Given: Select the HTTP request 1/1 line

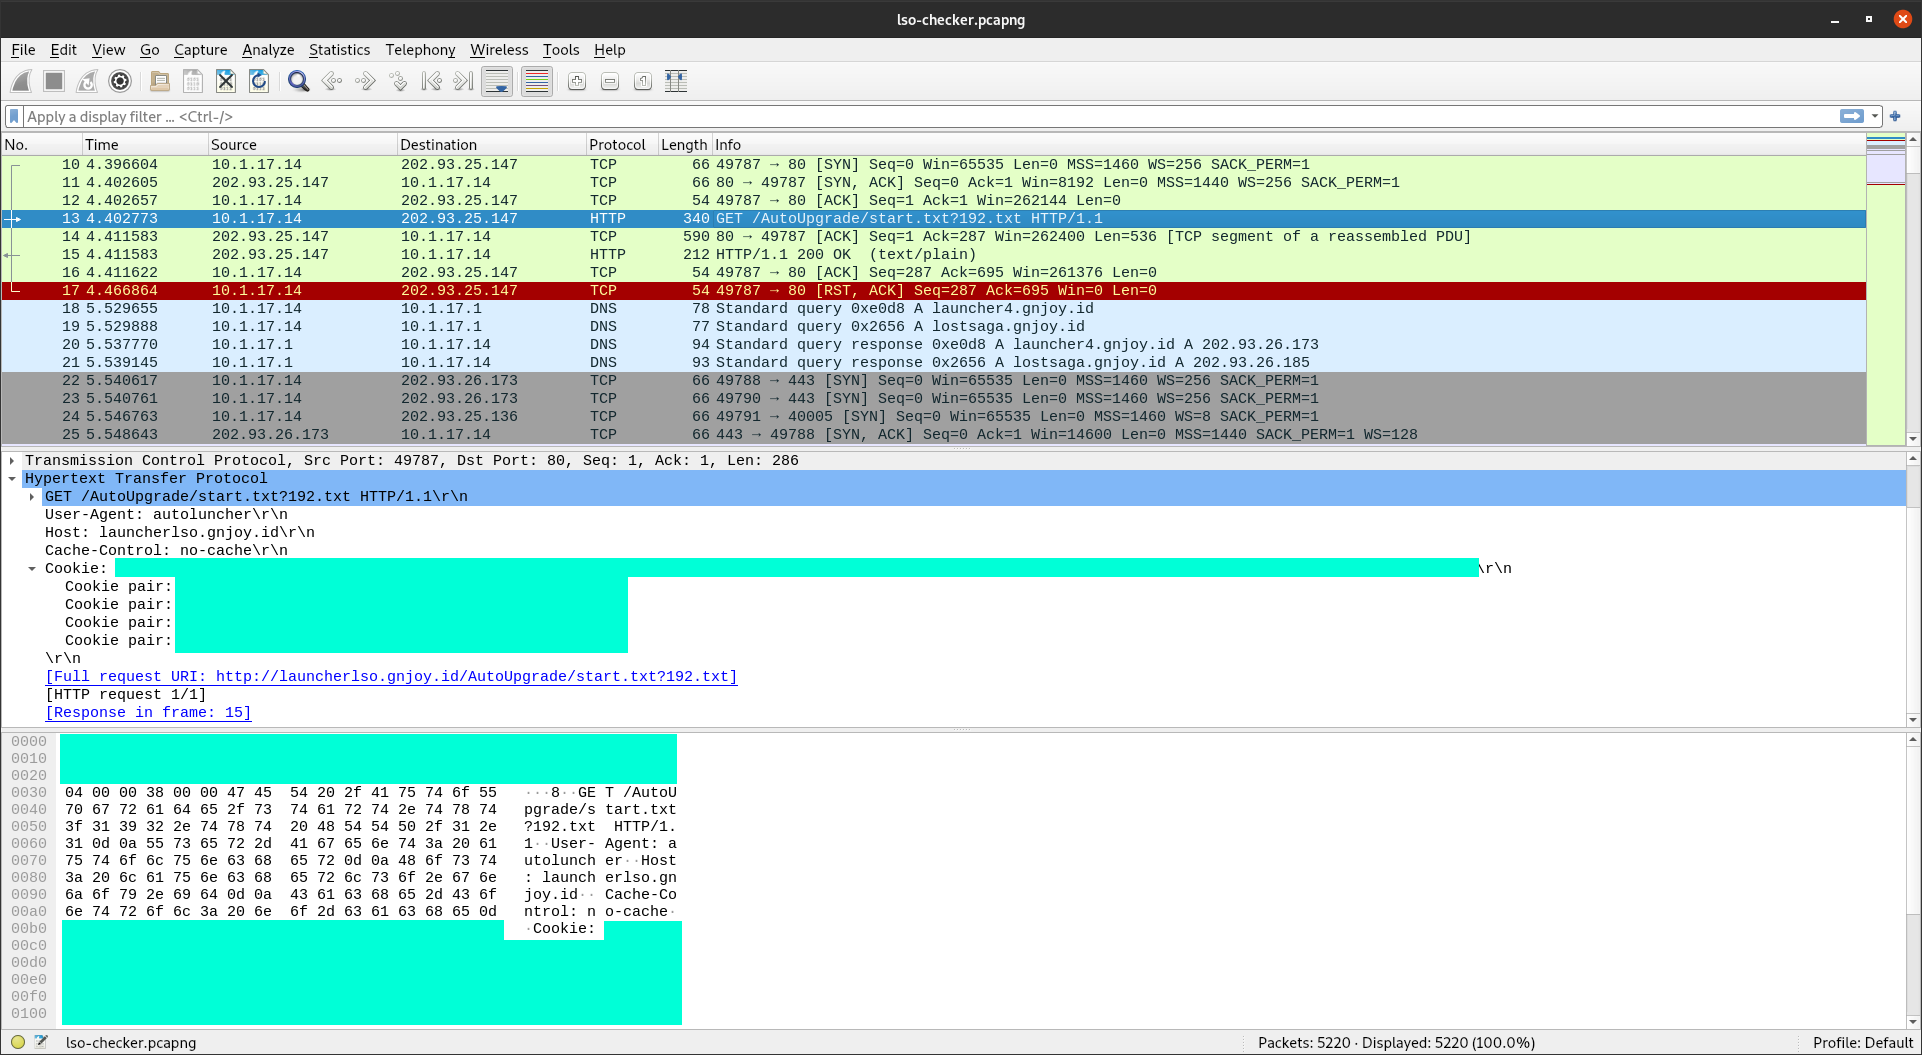Looking at the screenshot, I should click(126, 695).
